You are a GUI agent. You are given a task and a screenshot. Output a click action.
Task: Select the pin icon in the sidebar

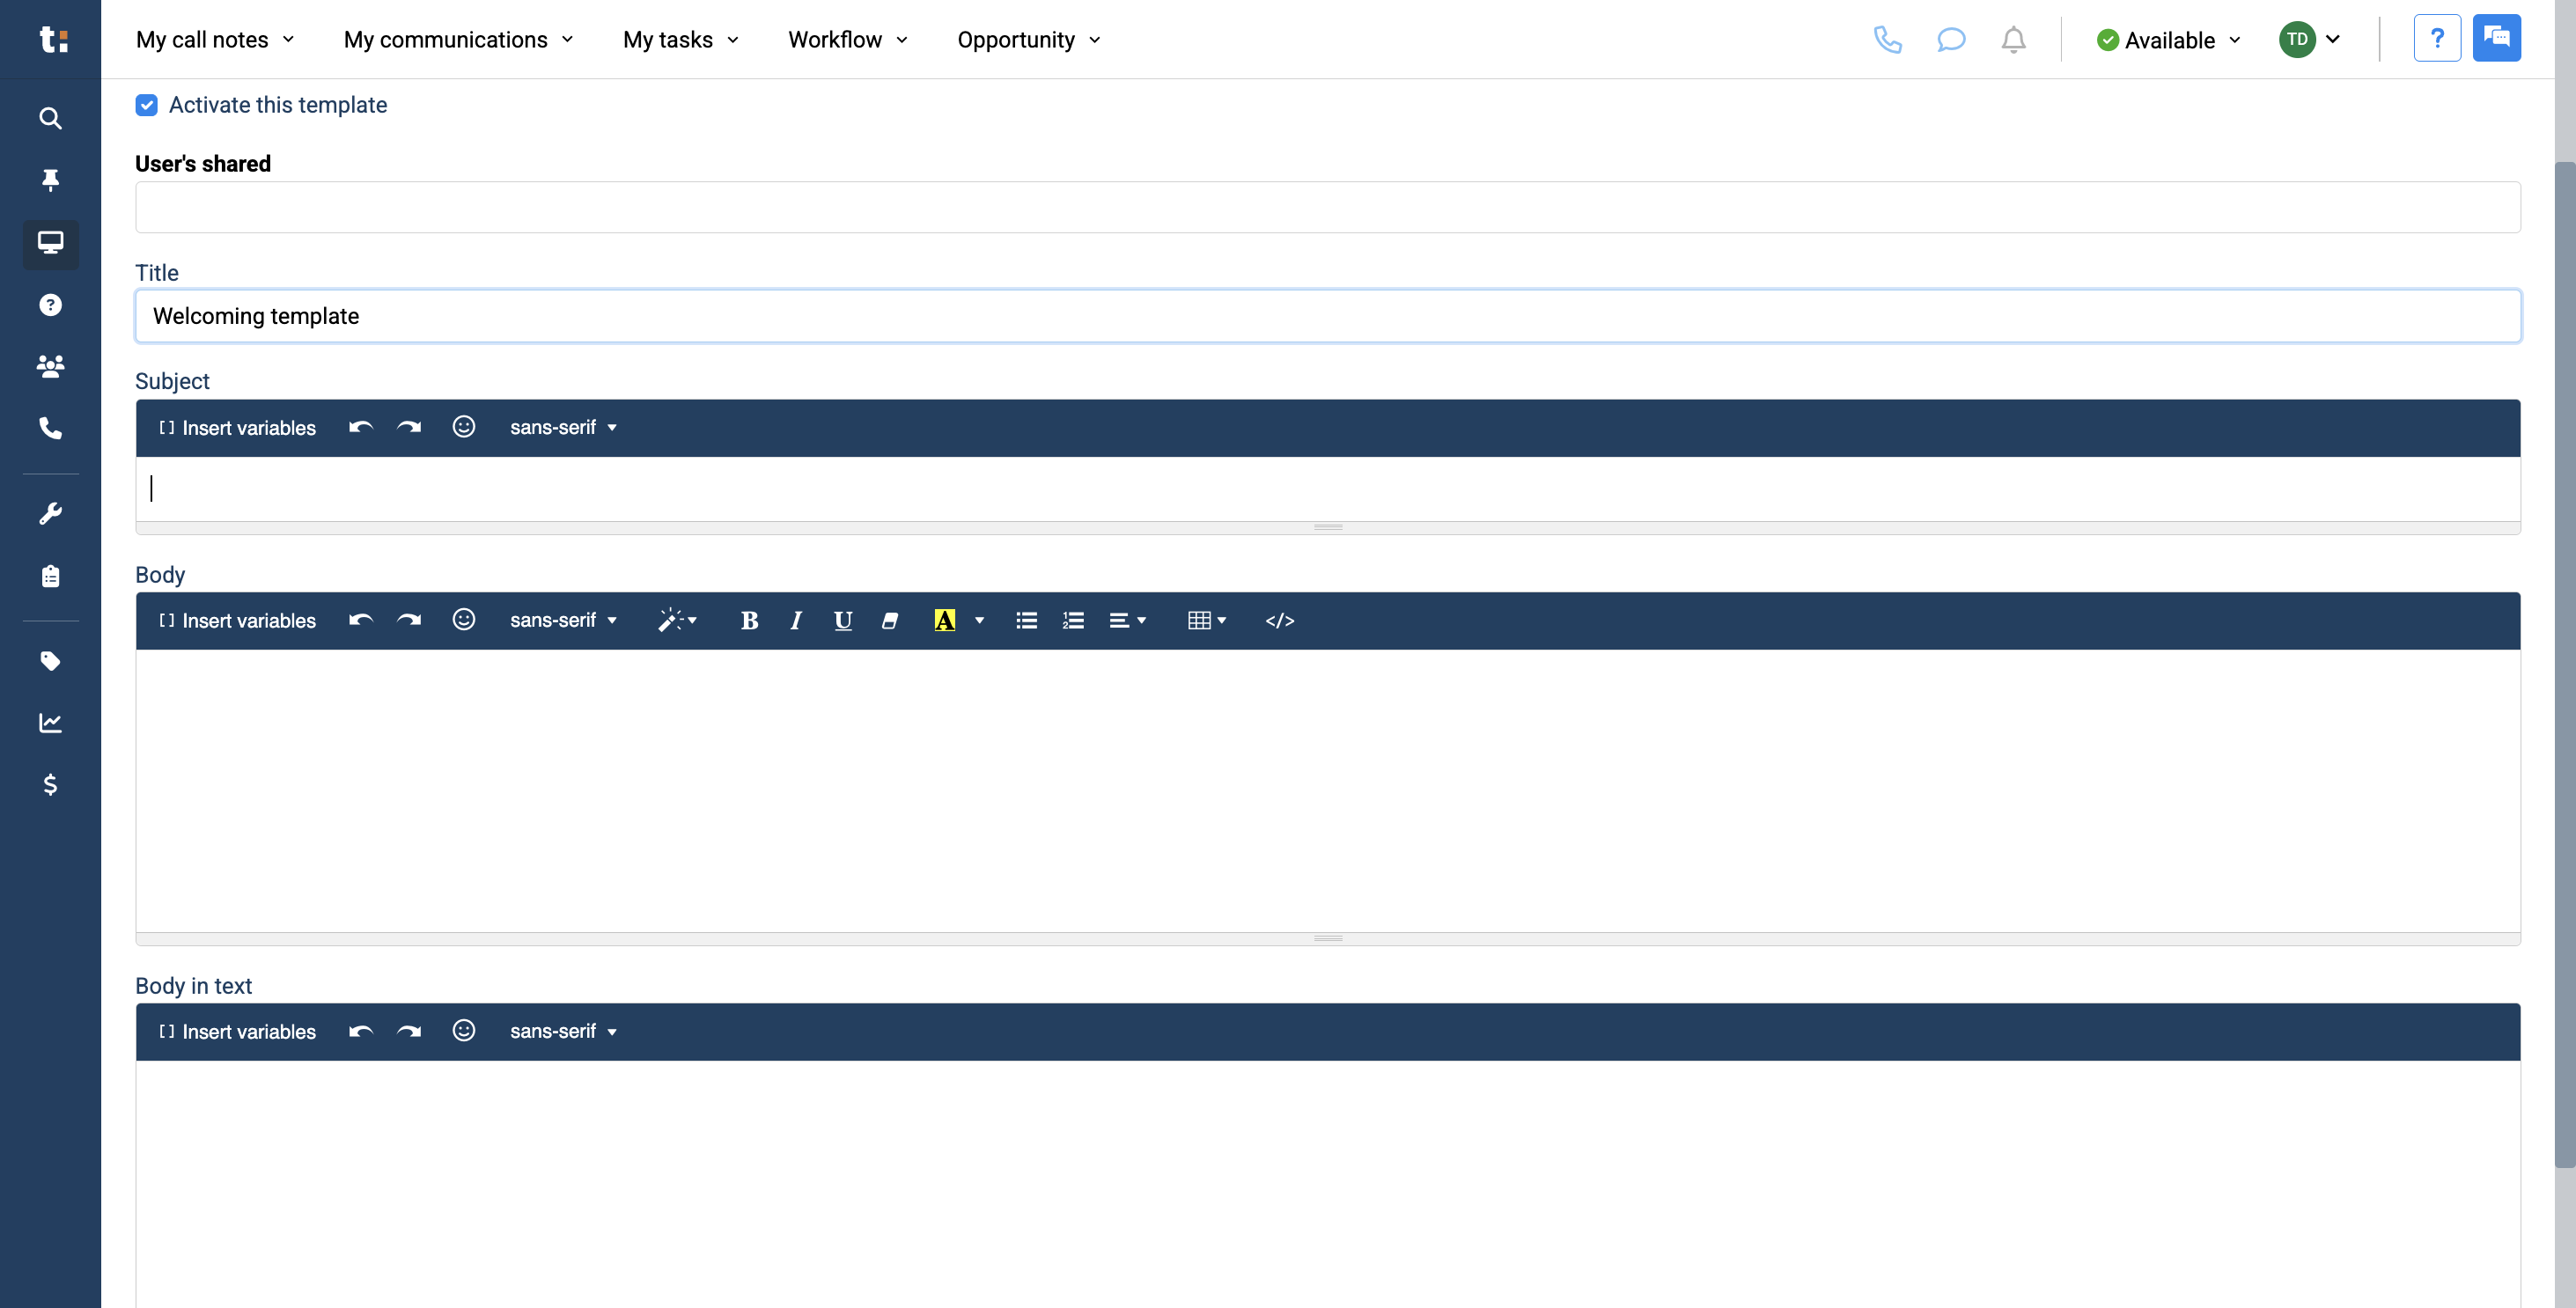click(x=50, y=180)
